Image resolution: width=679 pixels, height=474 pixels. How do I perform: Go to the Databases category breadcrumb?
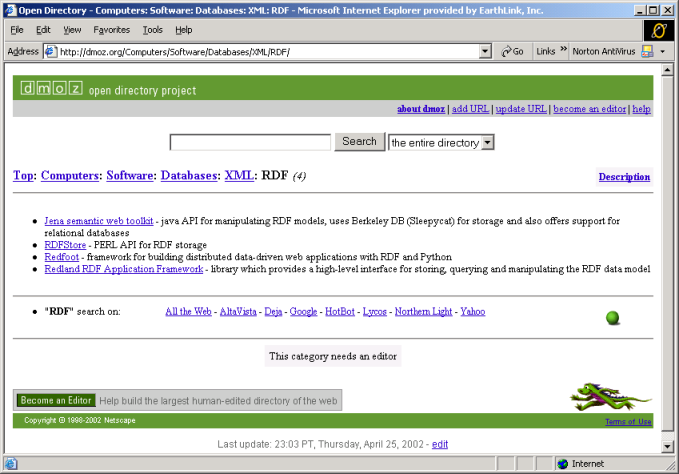(x=189, y=175)
